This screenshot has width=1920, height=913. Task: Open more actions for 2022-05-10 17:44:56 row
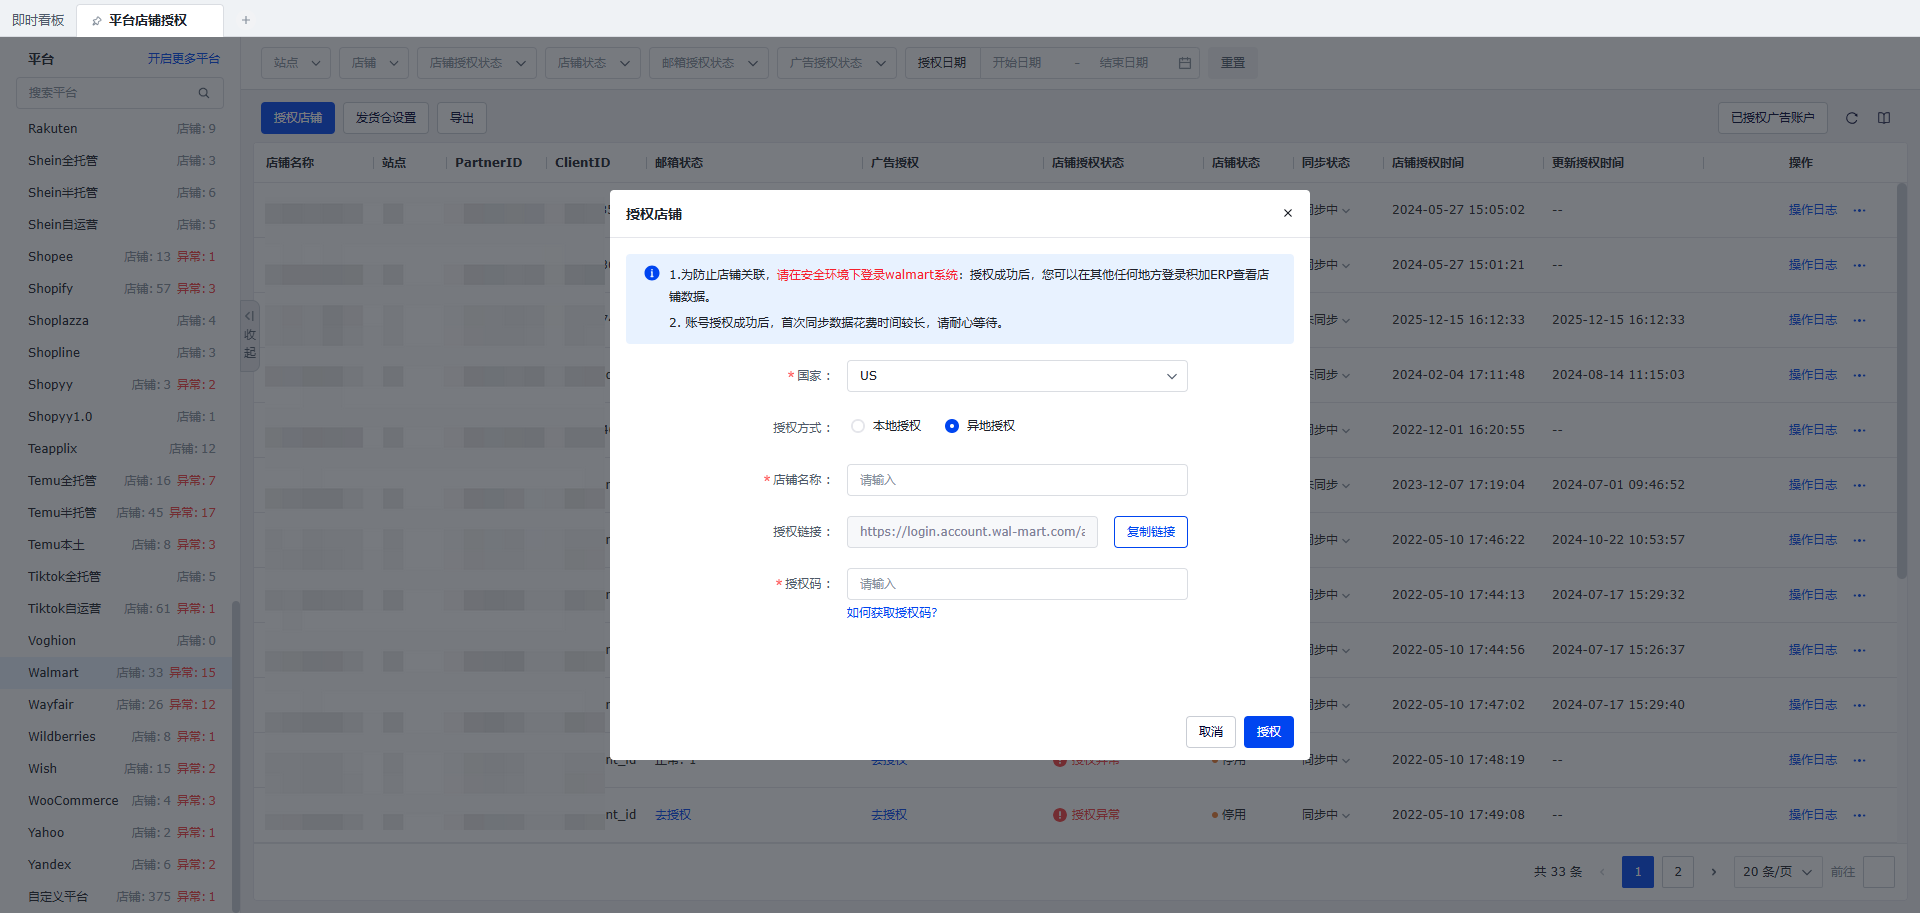click(x=1860, y=650)
